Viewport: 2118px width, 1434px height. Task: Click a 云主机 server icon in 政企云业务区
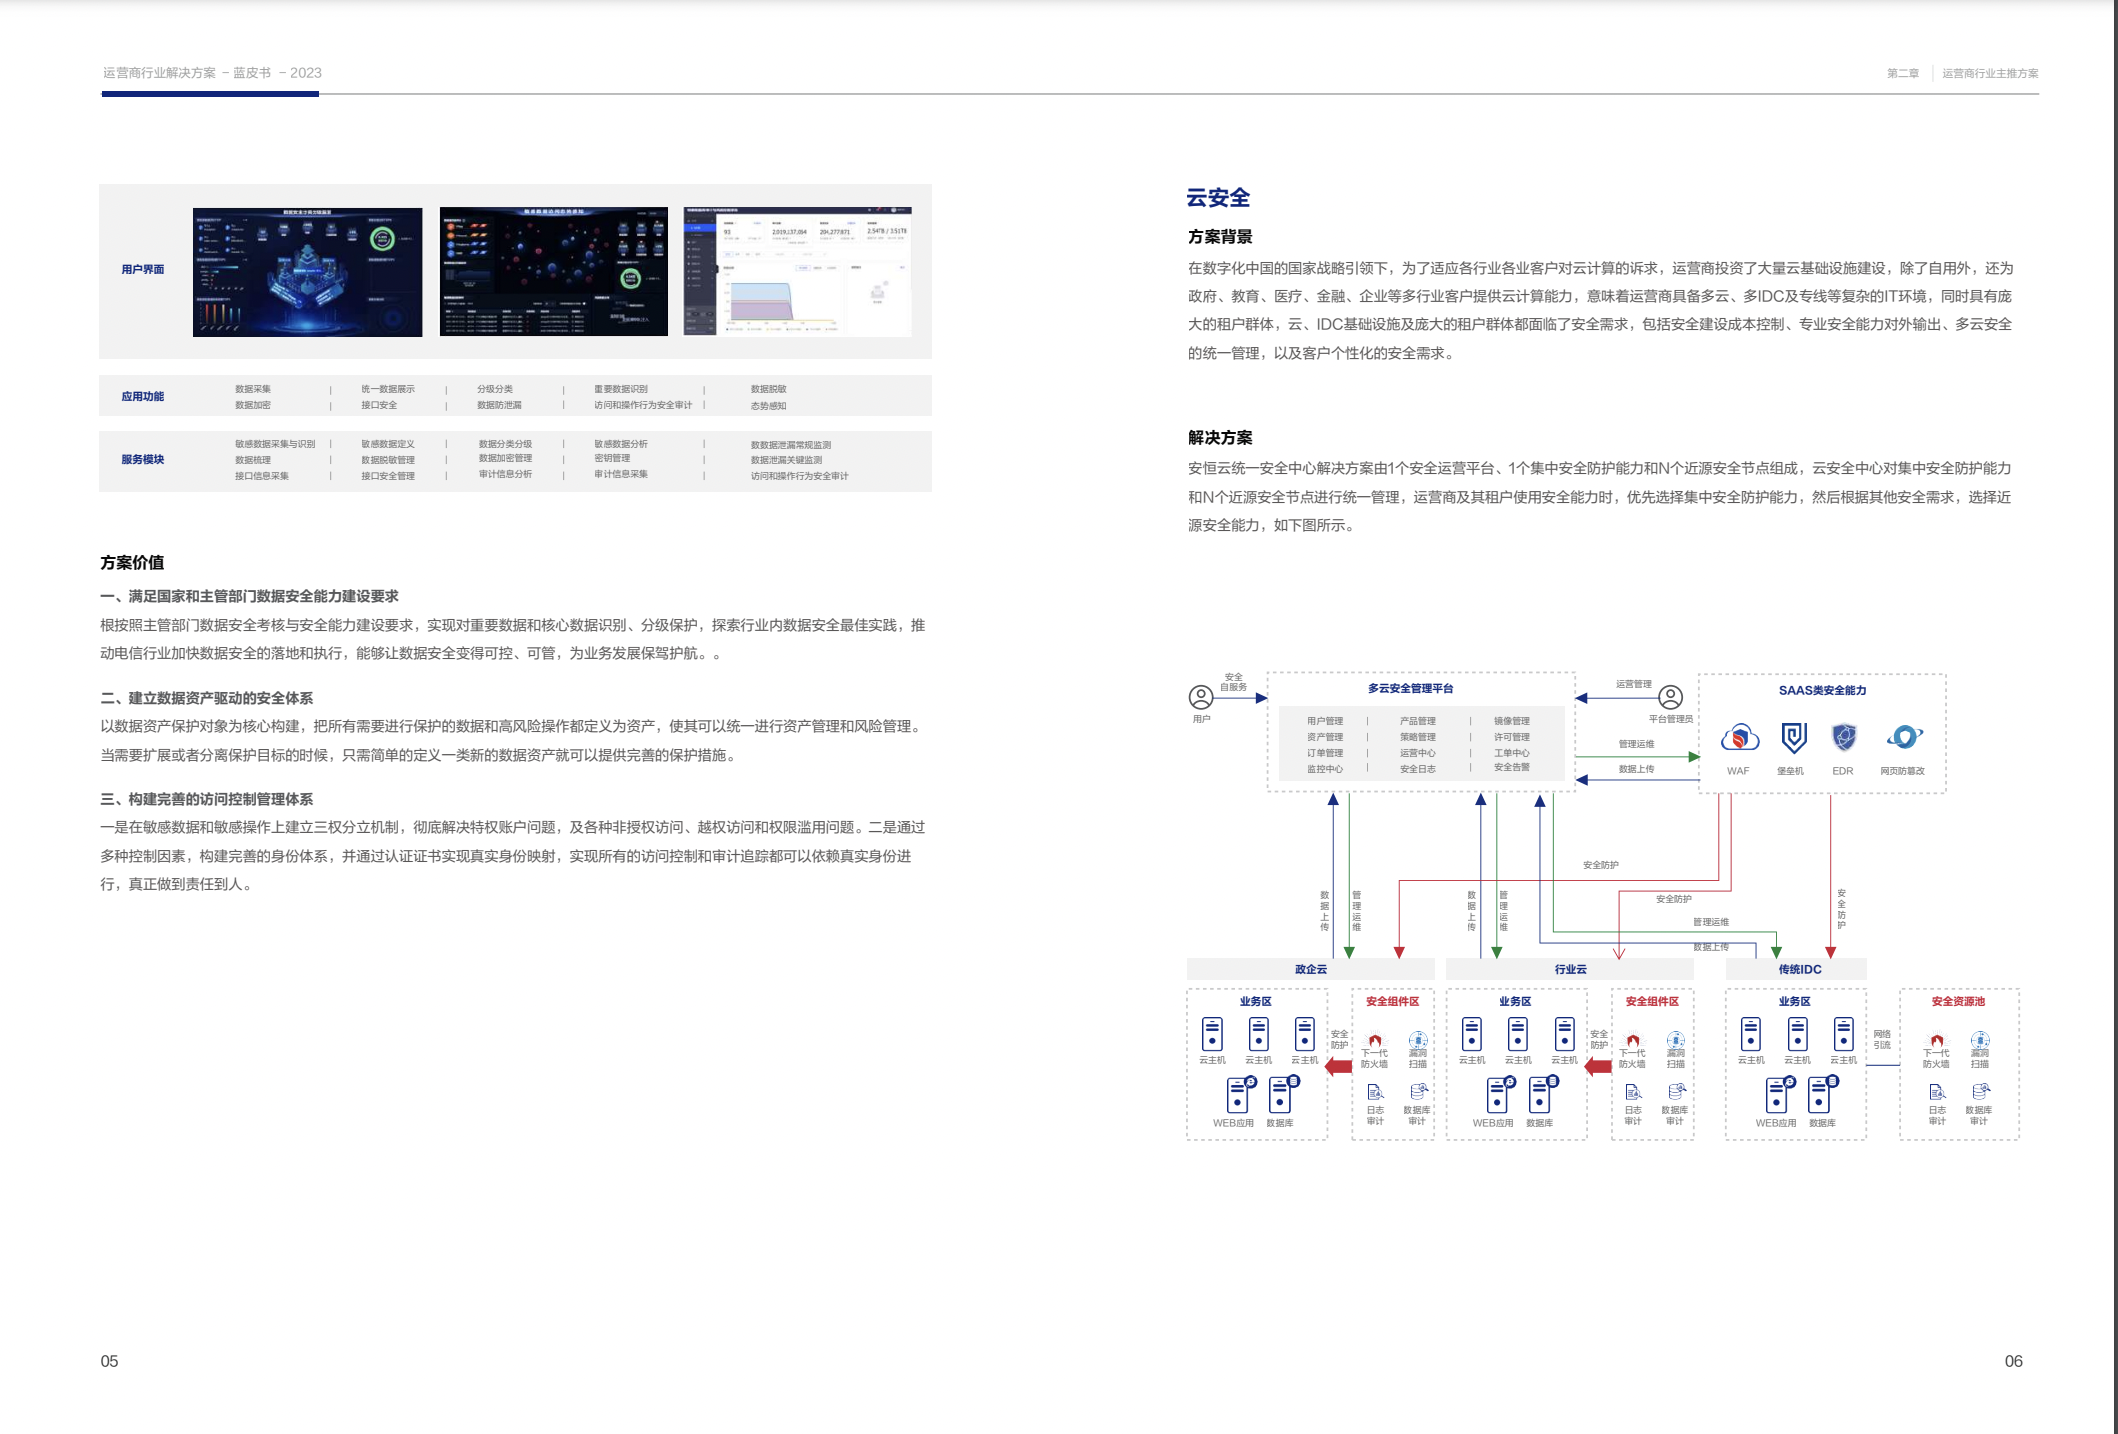tap(1212, 1032)
